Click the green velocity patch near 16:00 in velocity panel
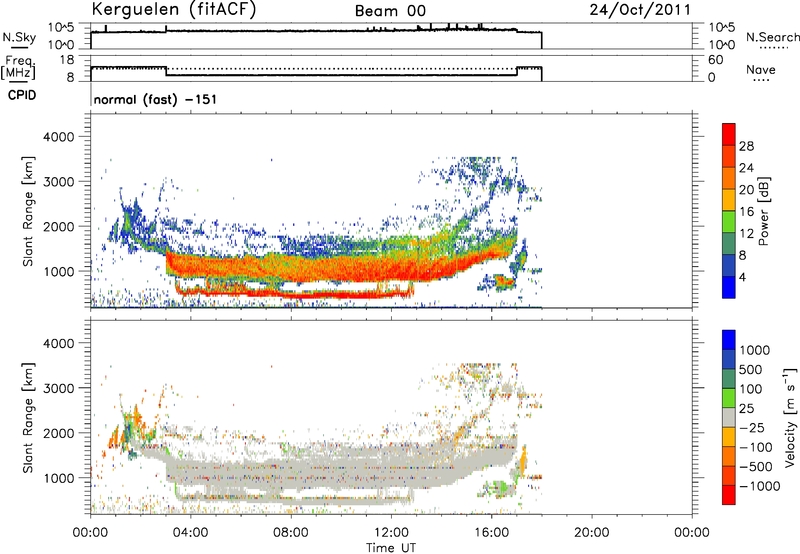This screenshot has width=800, height=554. click(x=500, y=488)
